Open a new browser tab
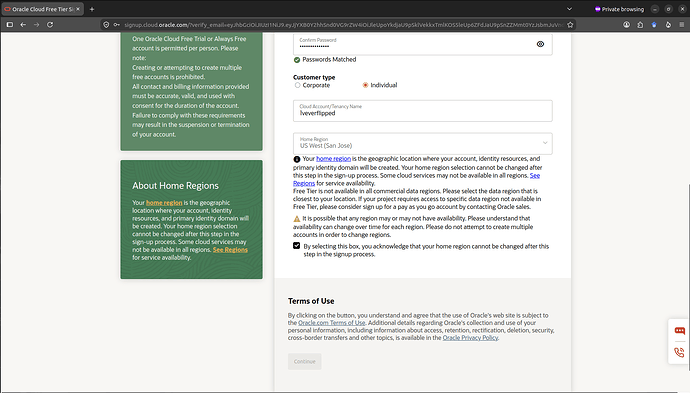Image resolution: width=690 pixels, height=393 pixels. coord(92,9)
